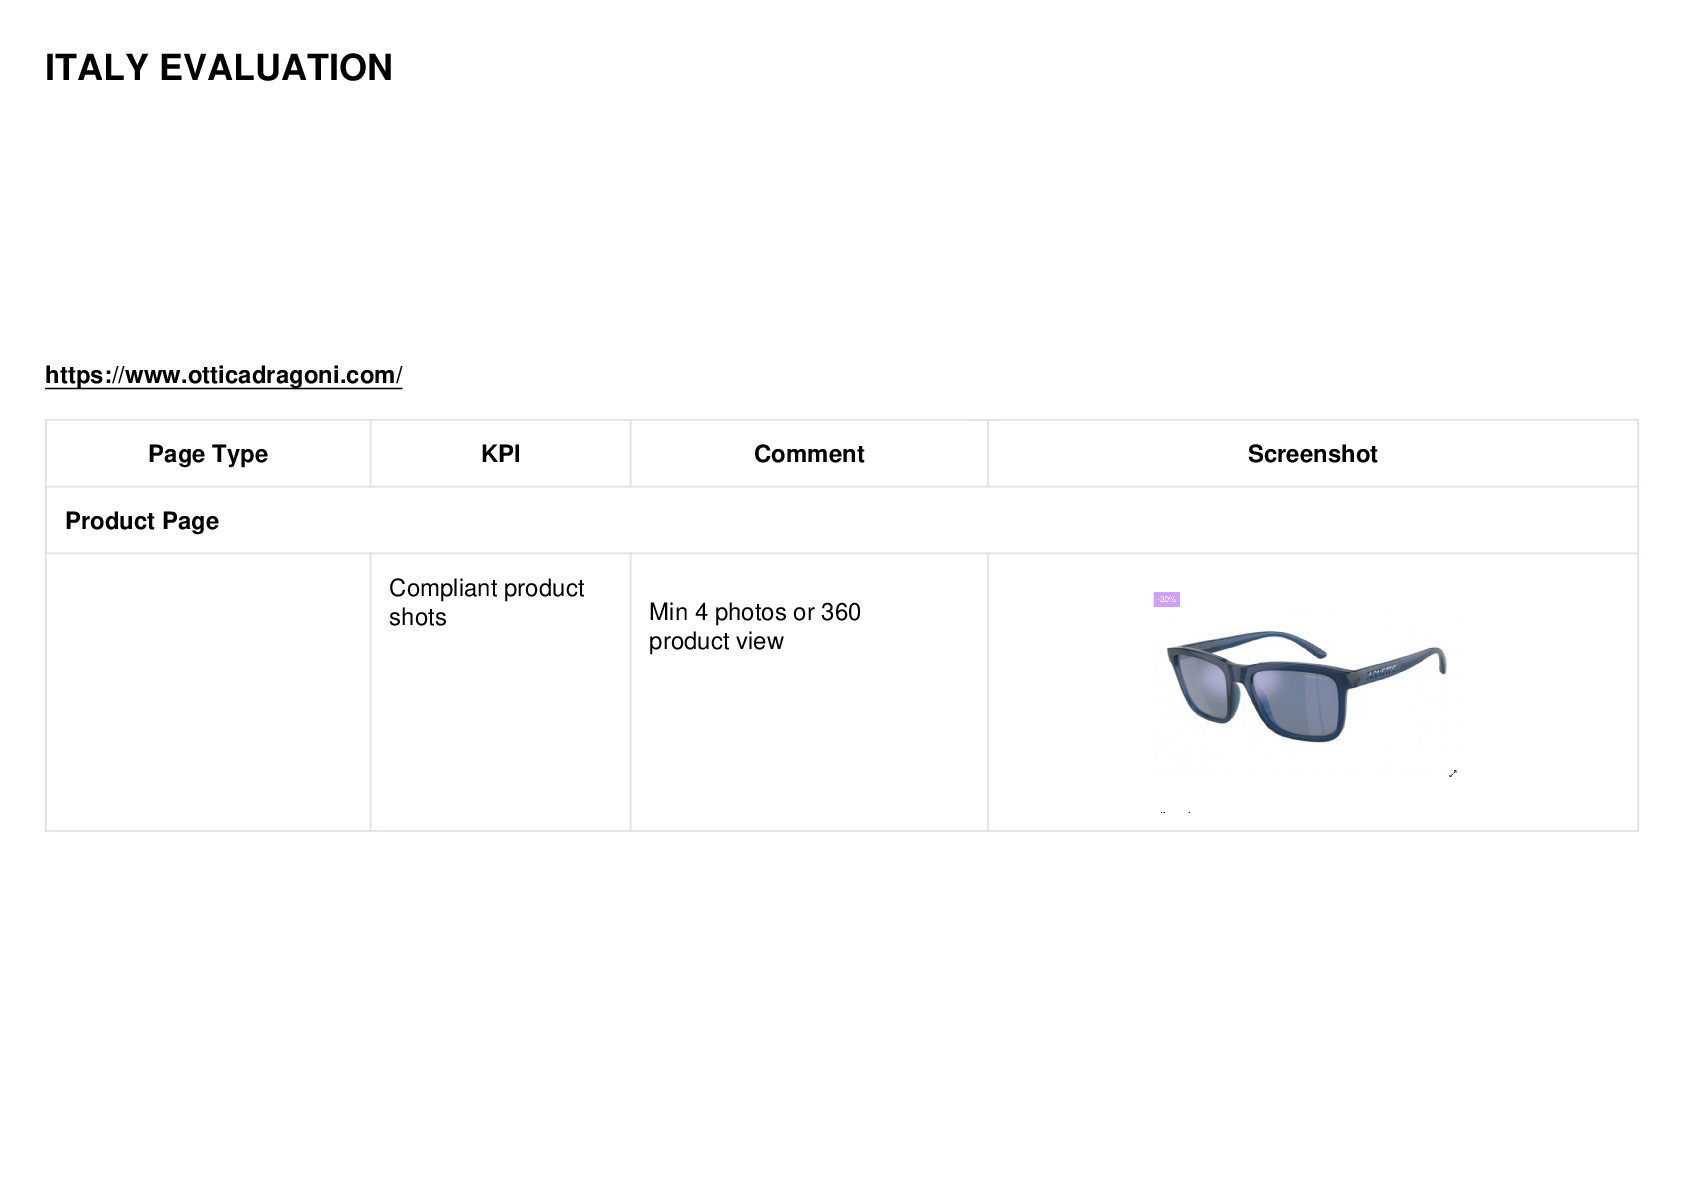Click the image expand arrows icon
Viewport: 1684px width, 1191px height.
click(1452, 773)
